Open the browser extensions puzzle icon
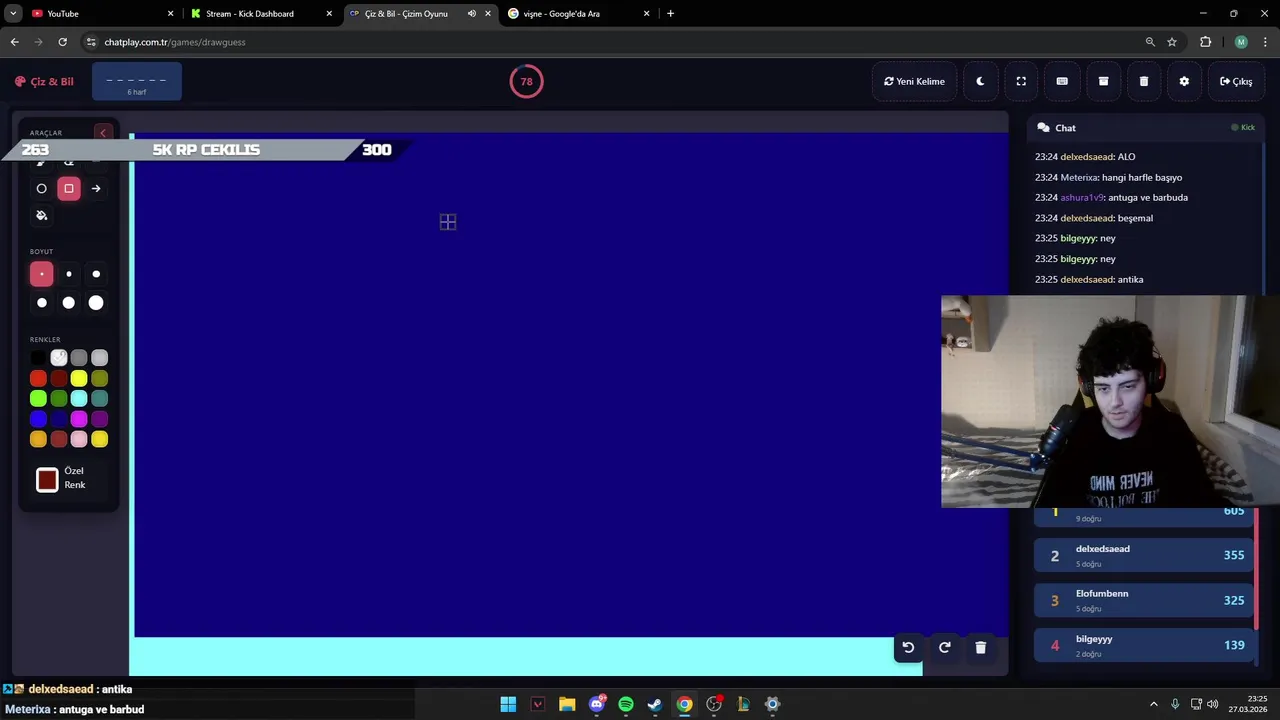 [x=1206, y=42]
